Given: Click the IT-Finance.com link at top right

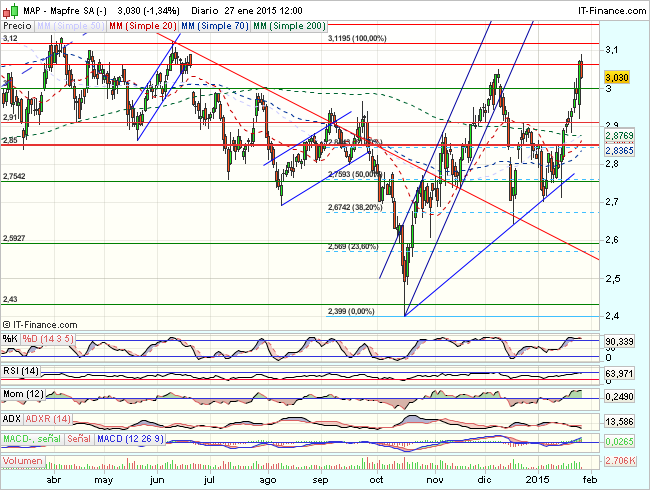Looking at the screenshot, I should [606, 8].
